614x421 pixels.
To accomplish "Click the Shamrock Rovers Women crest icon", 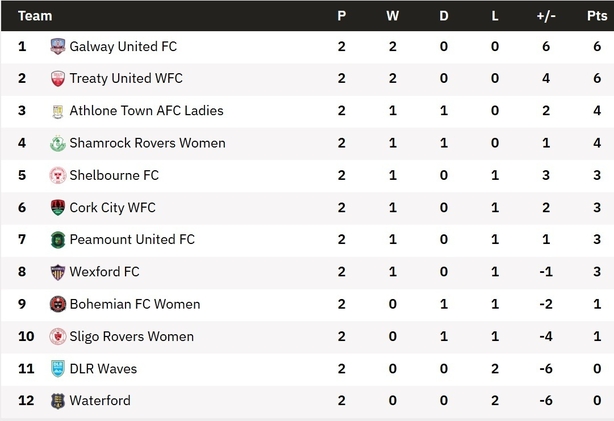I will 58,143.
